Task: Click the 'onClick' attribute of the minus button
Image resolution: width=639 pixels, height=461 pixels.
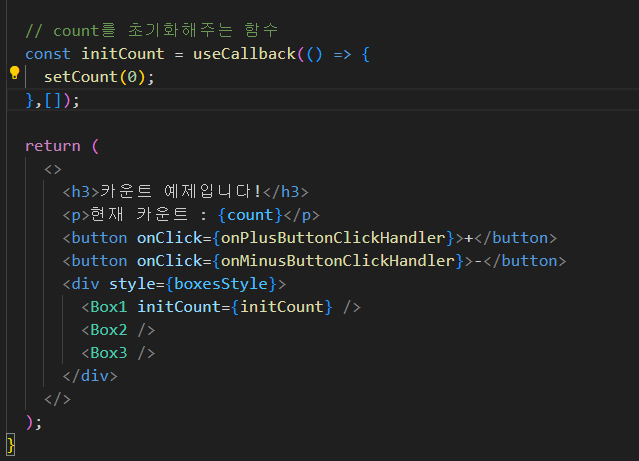Action: (170, 261)
